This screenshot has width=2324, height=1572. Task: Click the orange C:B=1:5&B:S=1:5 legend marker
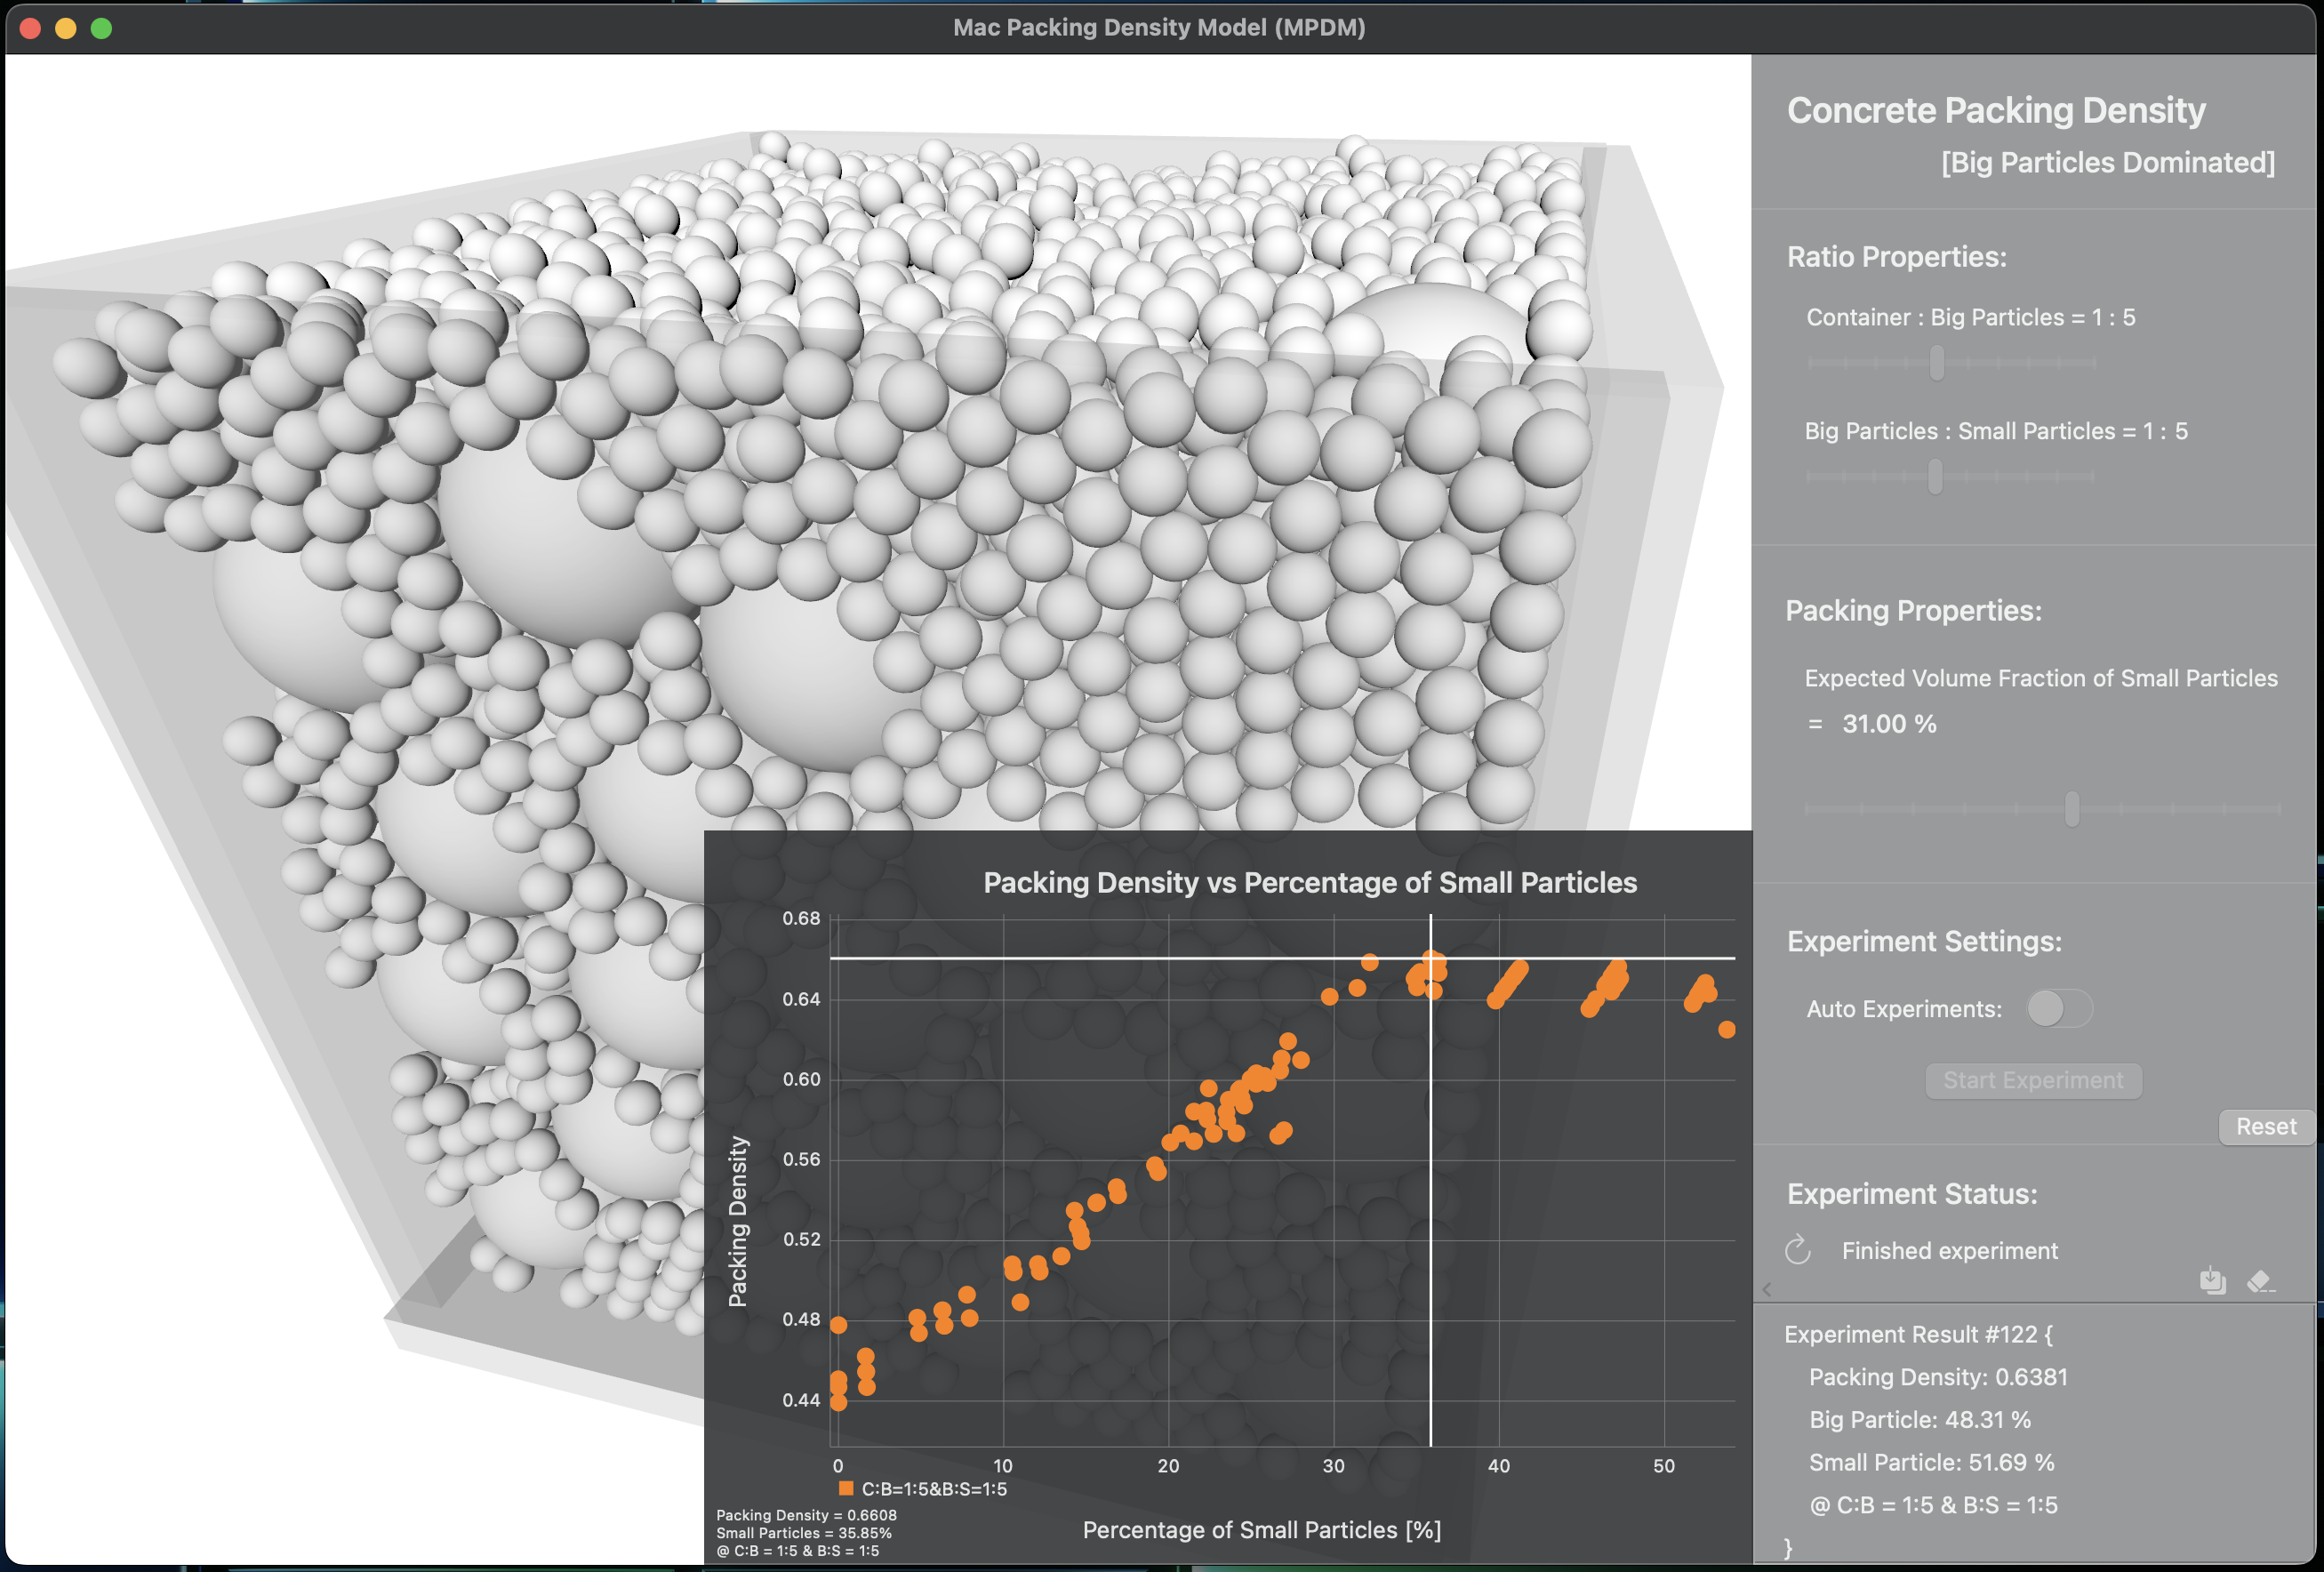[845, 1488]
